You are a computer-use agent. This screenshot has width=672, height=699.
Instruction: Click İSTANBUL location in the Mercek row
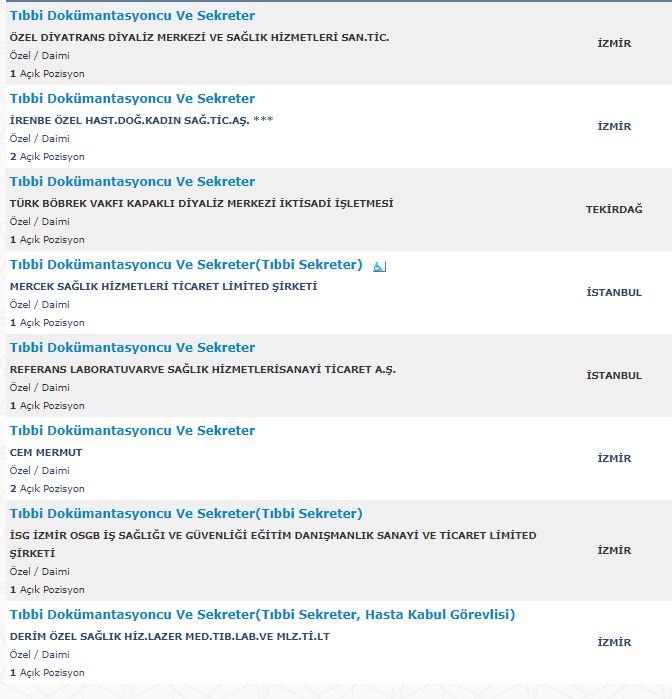click(614, 293)
